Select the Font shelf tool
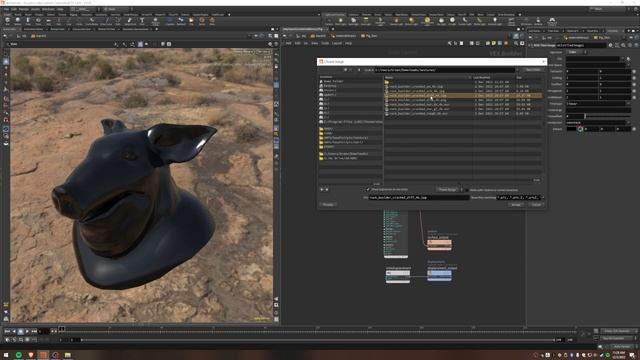The image size is (640, 360). pos(142,20)
